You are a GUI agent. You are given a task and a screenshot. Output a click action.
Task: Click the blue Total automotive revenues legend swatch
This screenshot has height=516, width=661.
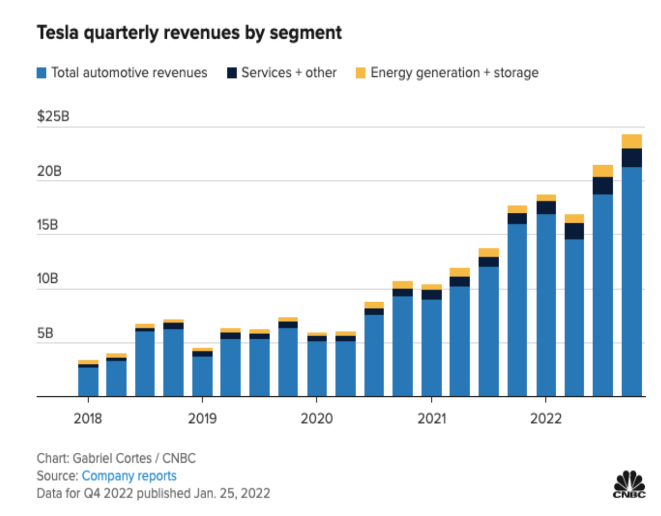tap(41, 73)
